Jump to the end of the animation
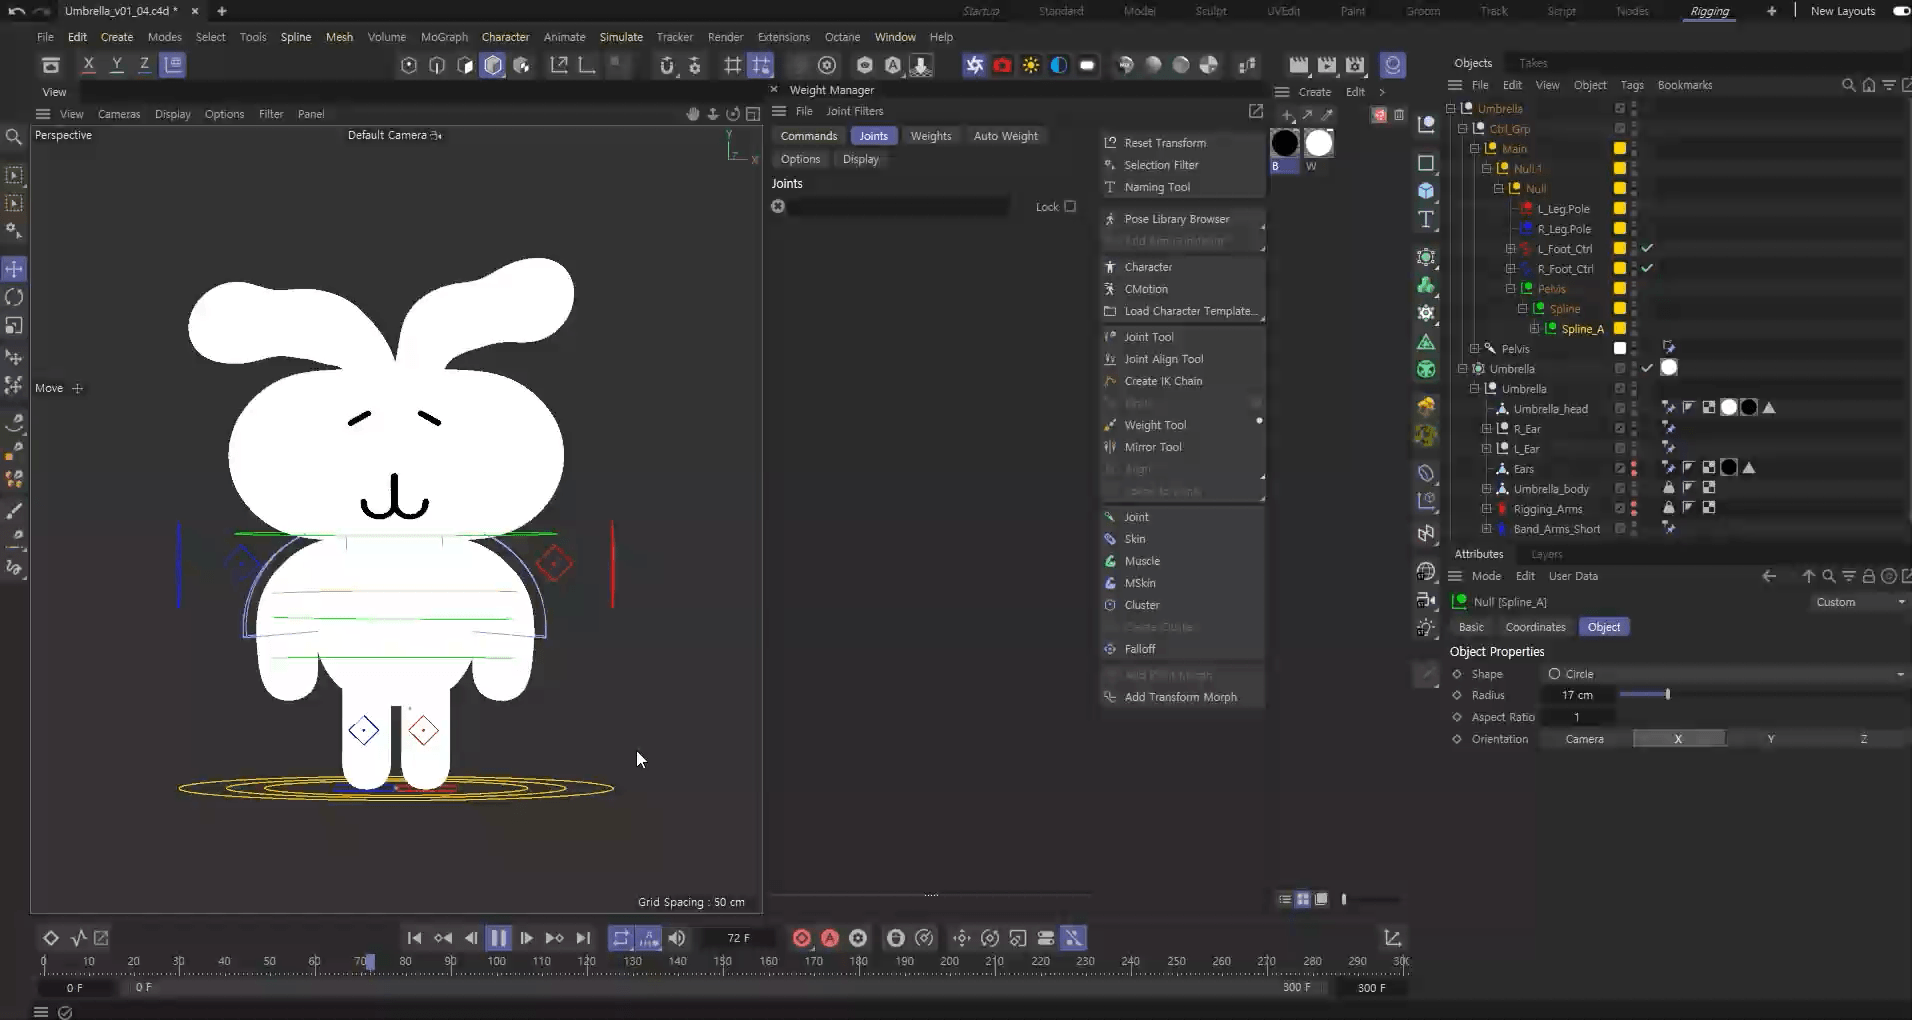 [x=583, y=938]
